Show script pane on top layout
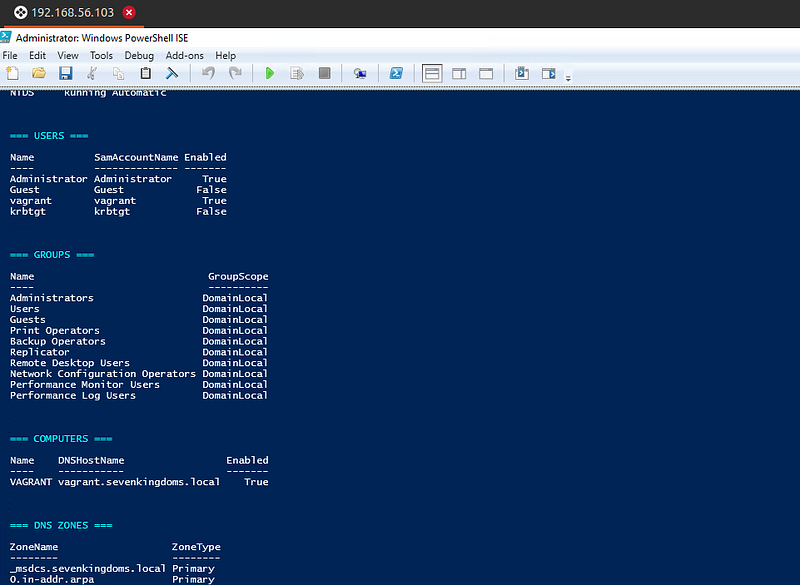 432,73
